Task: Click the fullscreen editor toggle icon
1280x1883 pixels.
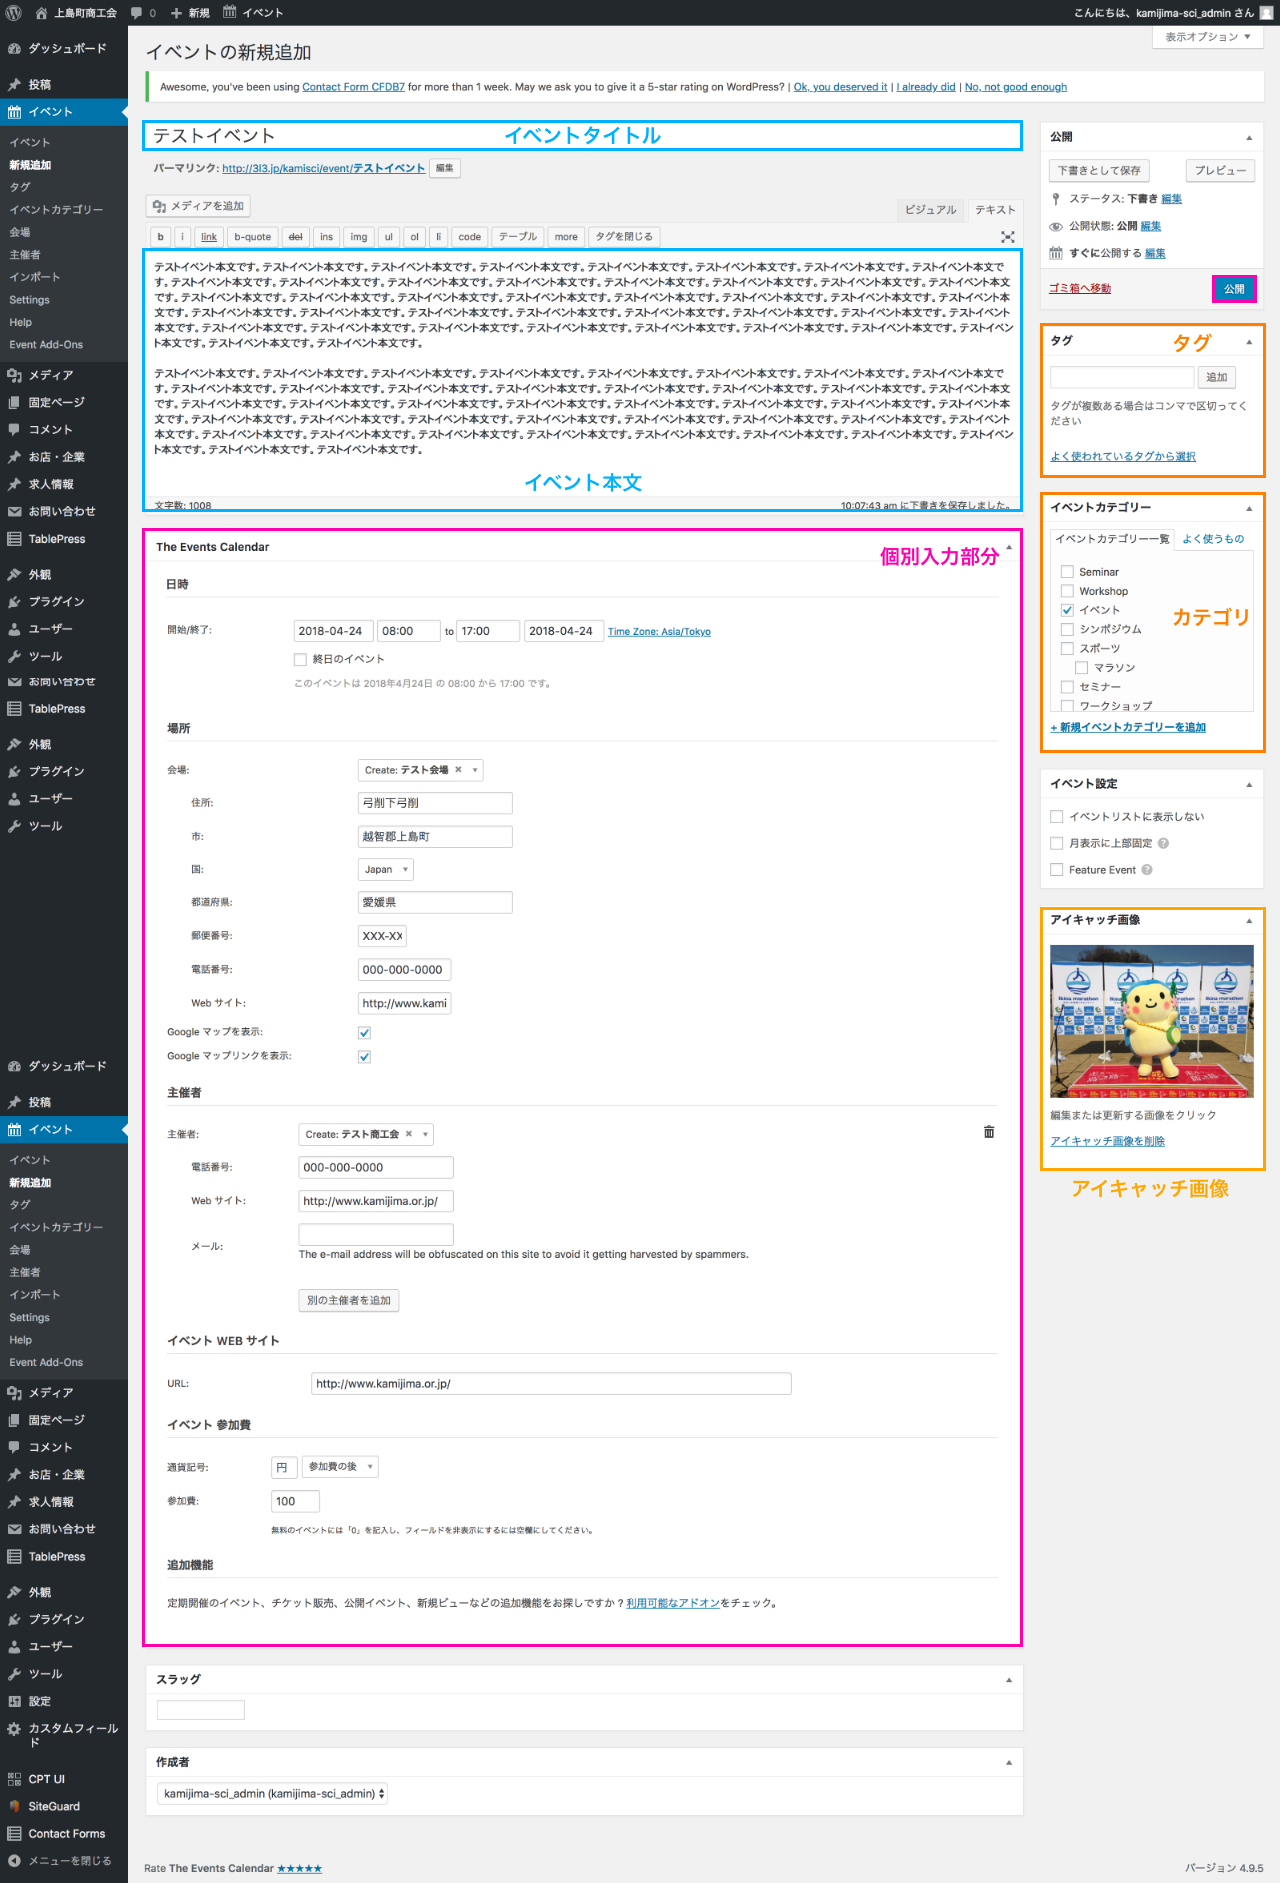Action: (x=1007, y=237)
